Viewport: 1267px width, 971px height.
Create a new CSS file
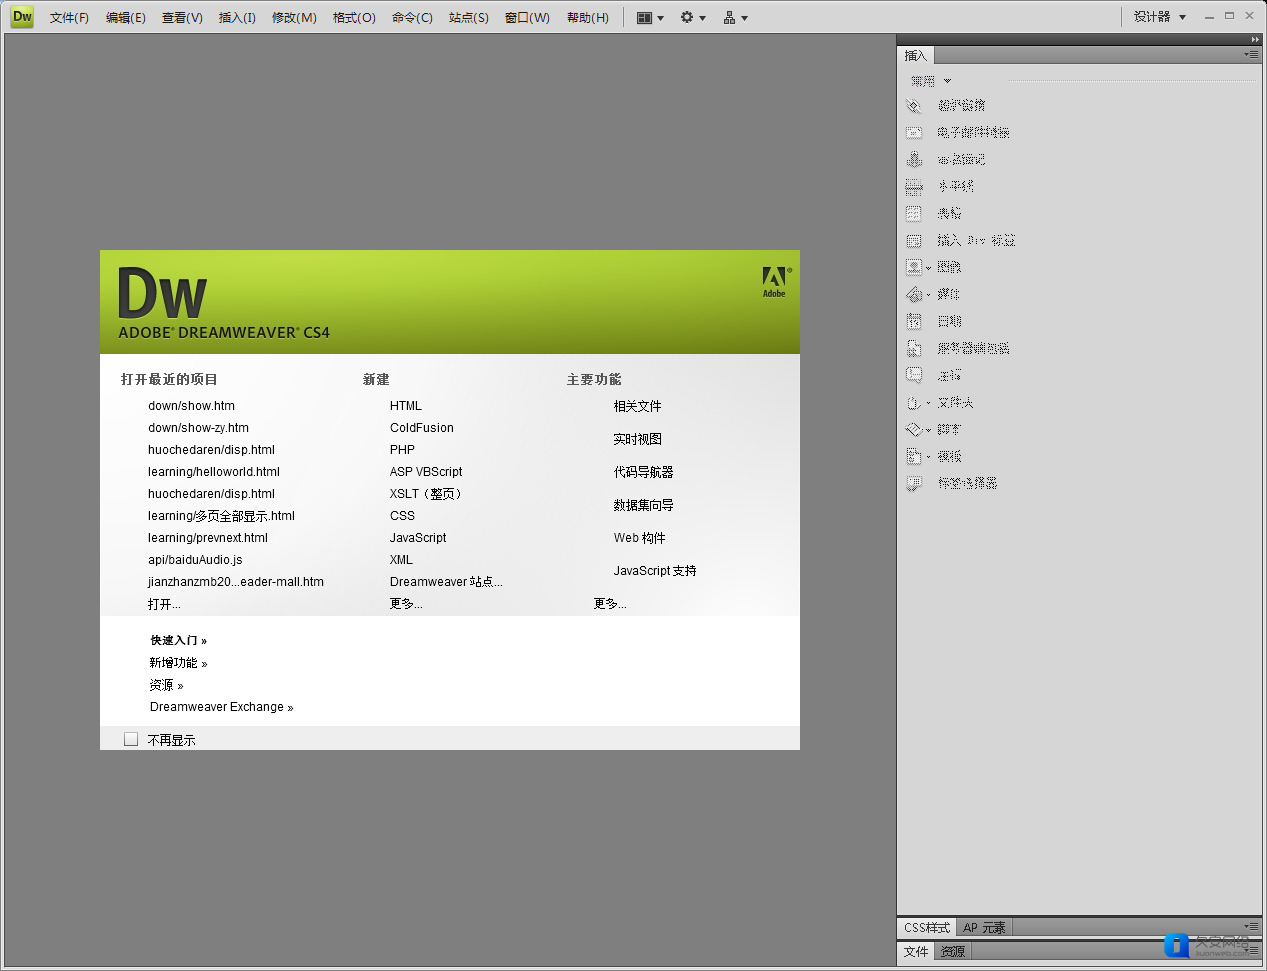402,516
